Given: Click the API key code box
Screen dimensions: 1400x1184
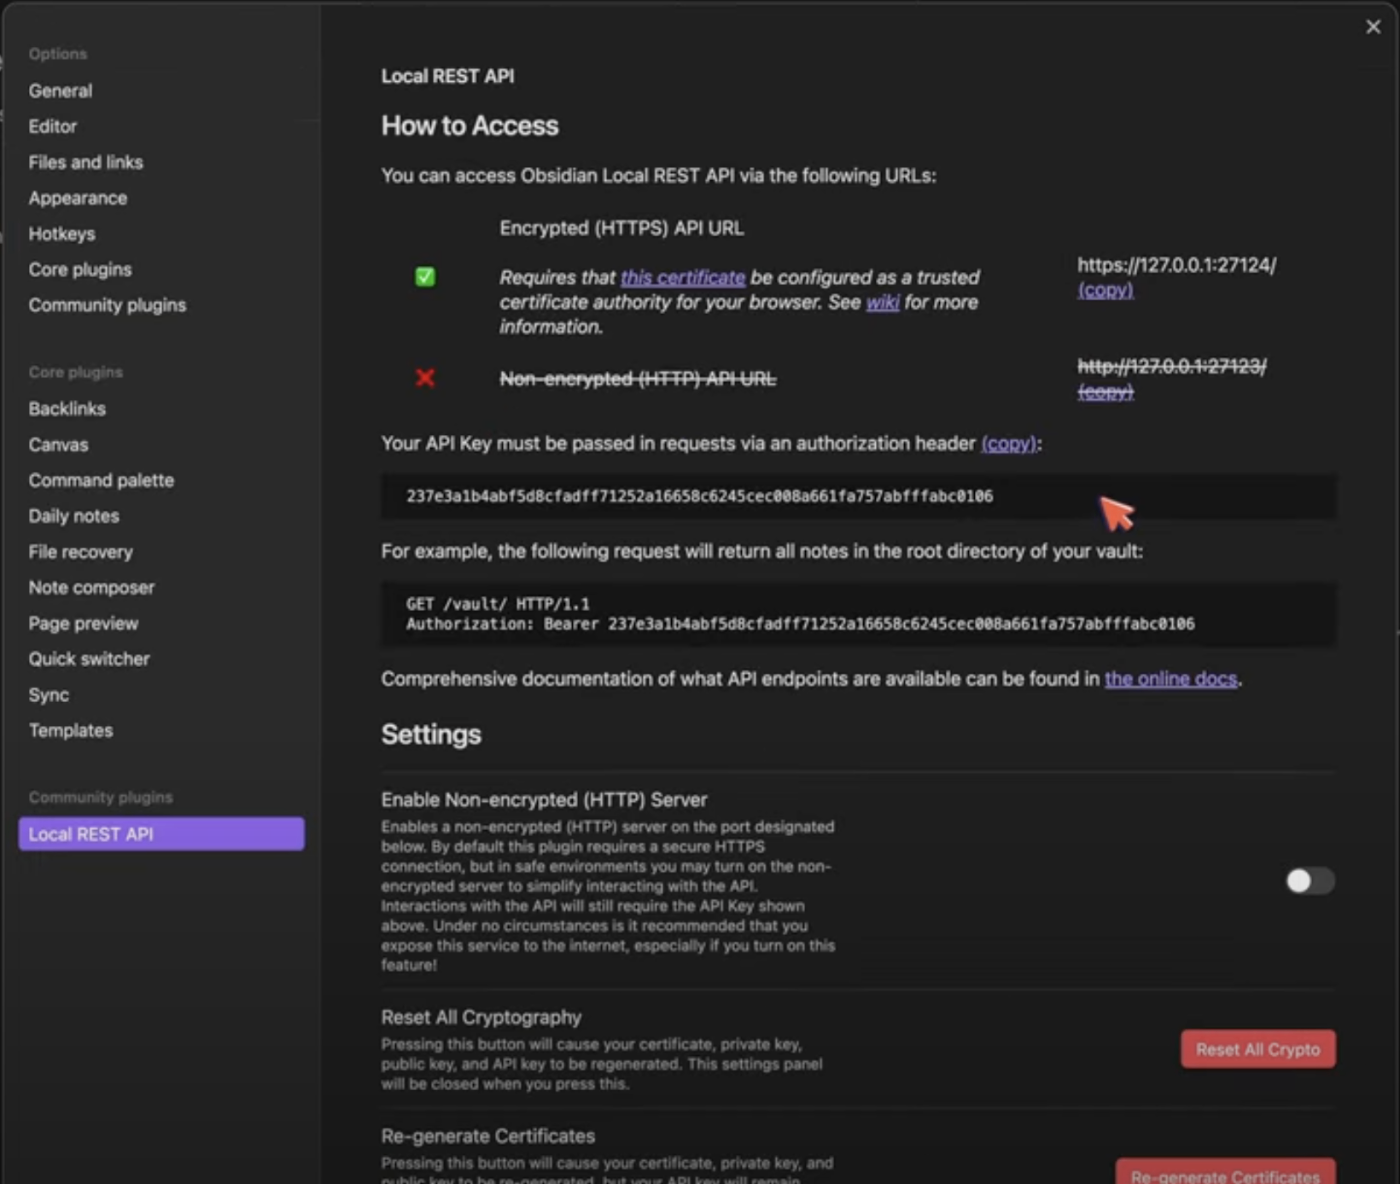Looking at the screenshot, I should pyautogui.click(x=858, y=496).
